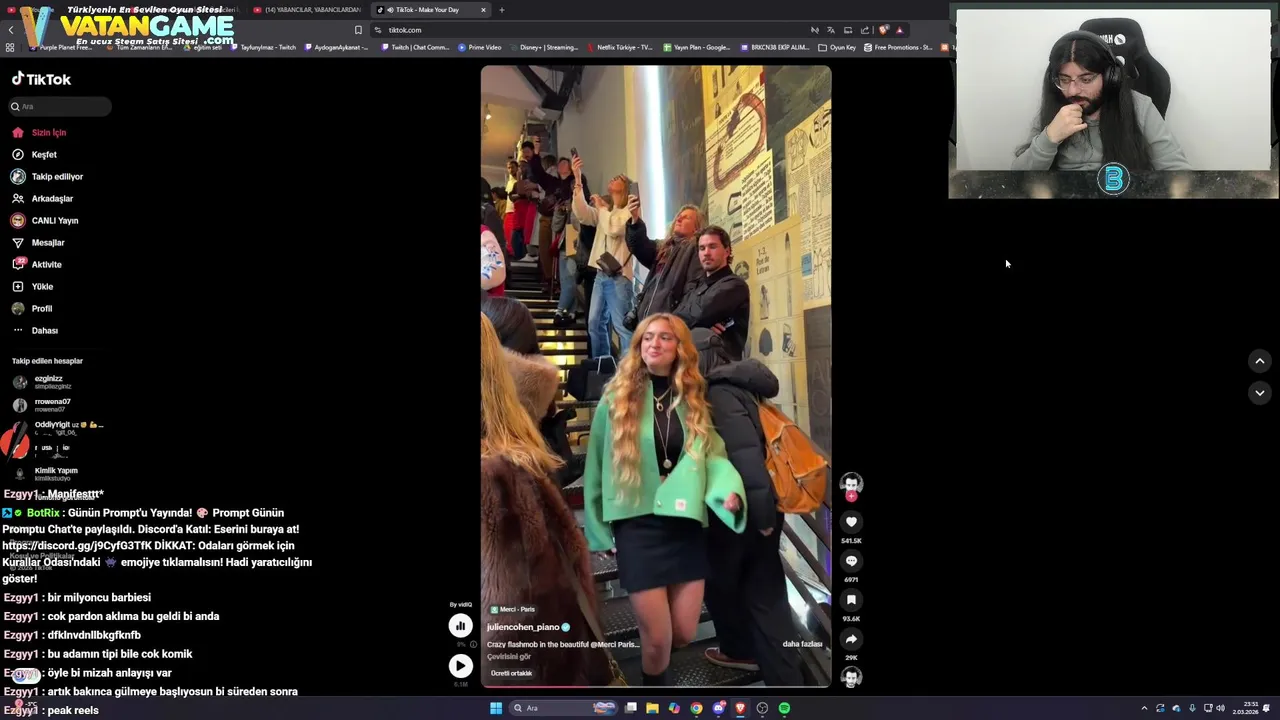
Task: Open followed account ezginizz
Action: coord(42,382)
